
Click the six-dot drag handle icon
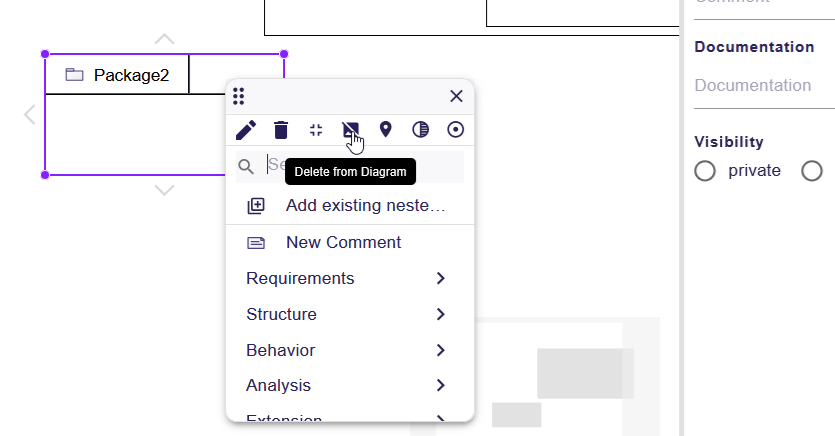pyautogui.click(x=239, y=96)
